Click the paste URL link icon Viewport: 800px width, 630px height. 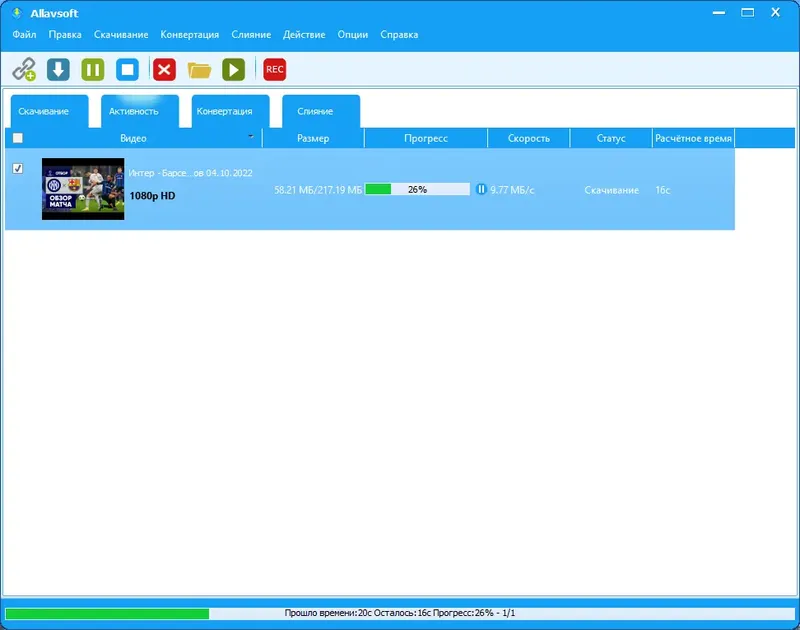[x=24, y=69]
